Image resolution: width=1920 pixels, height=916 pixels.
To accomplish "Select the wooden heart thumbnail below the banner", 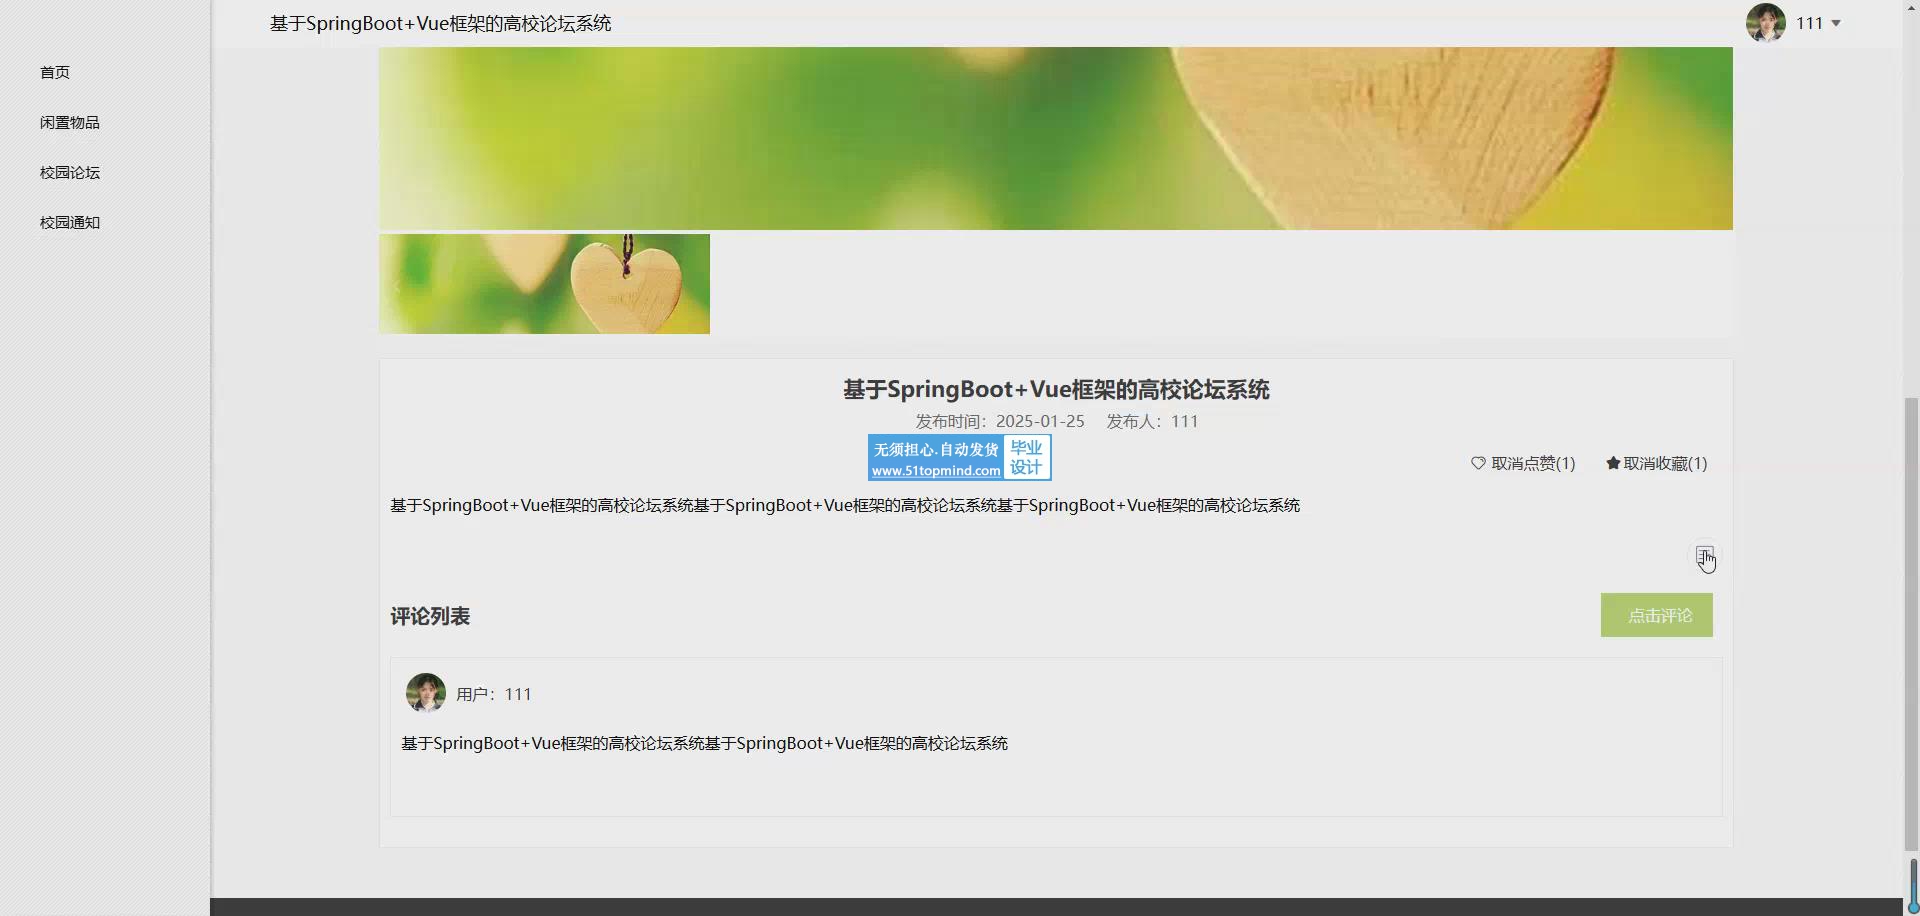I will 544,284.
